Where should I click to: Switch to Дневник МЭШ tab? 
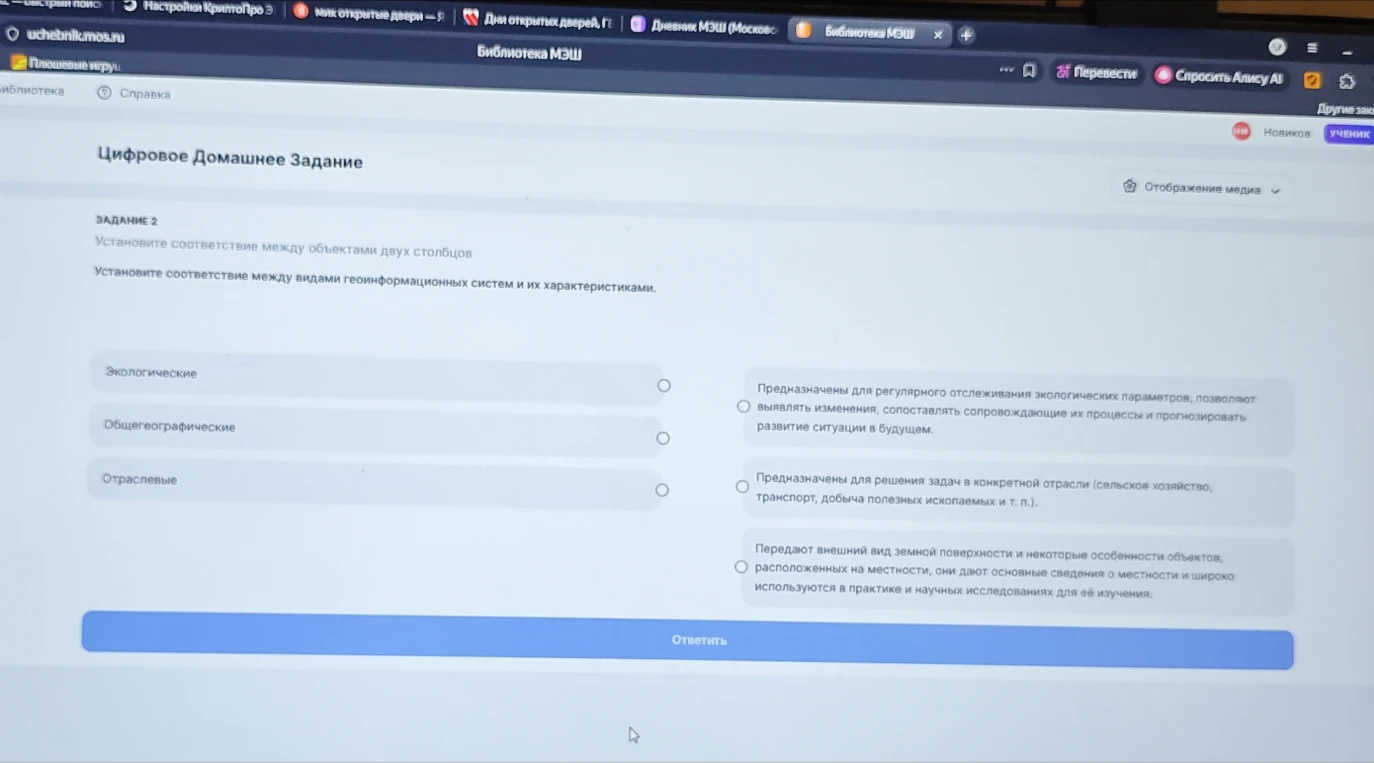coord(704,27)
